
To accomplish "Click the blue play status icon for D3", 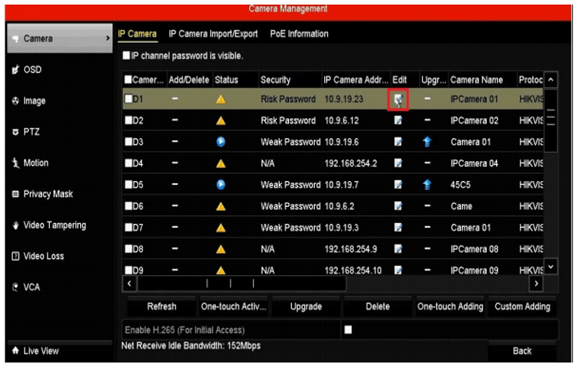I will [221, 142].
